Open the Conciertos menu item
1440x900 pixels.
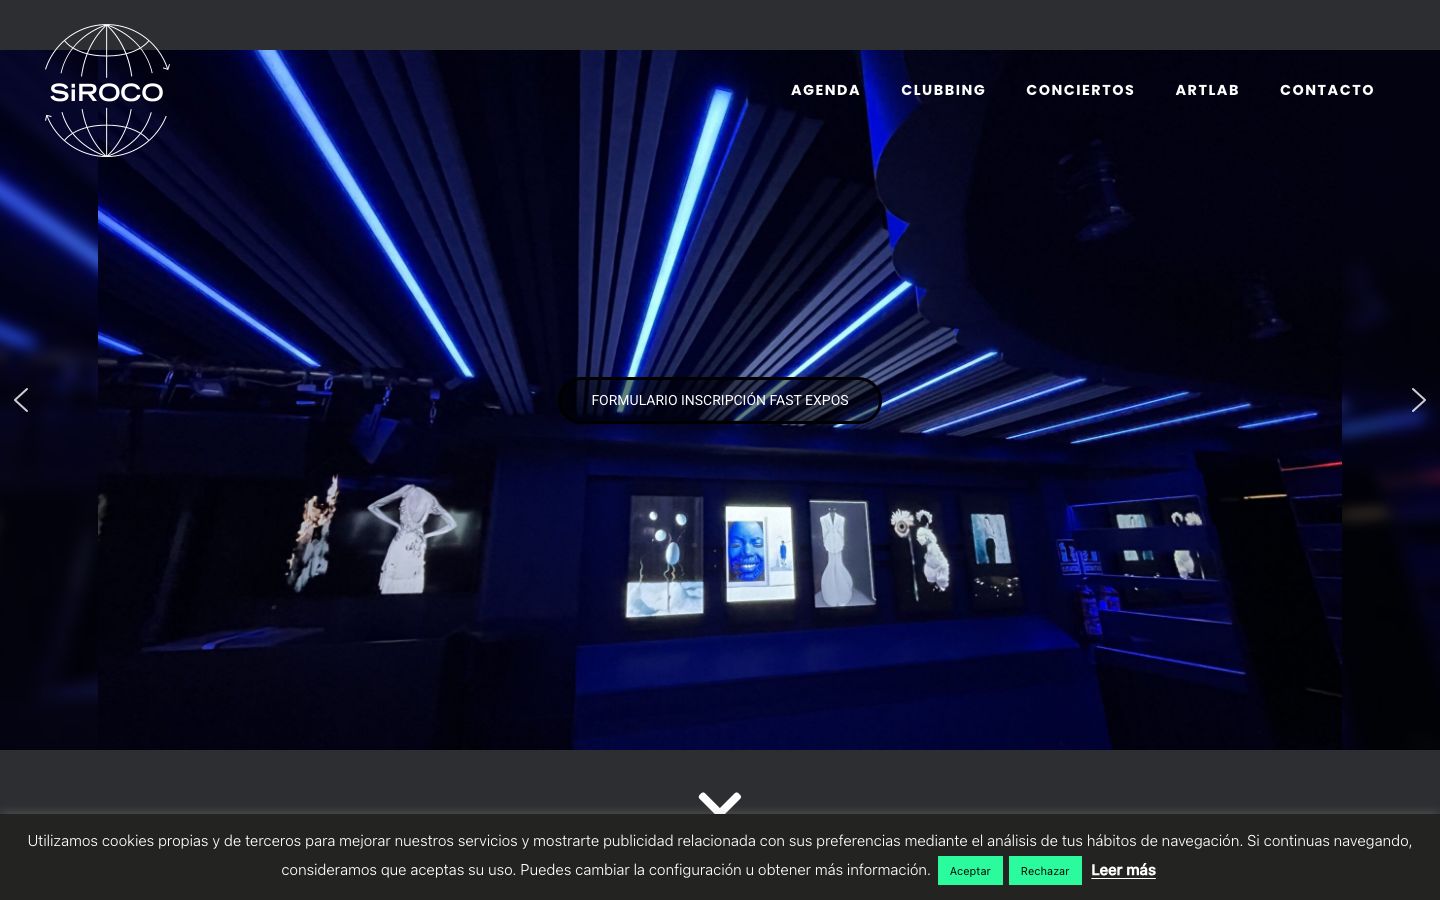1080,90
